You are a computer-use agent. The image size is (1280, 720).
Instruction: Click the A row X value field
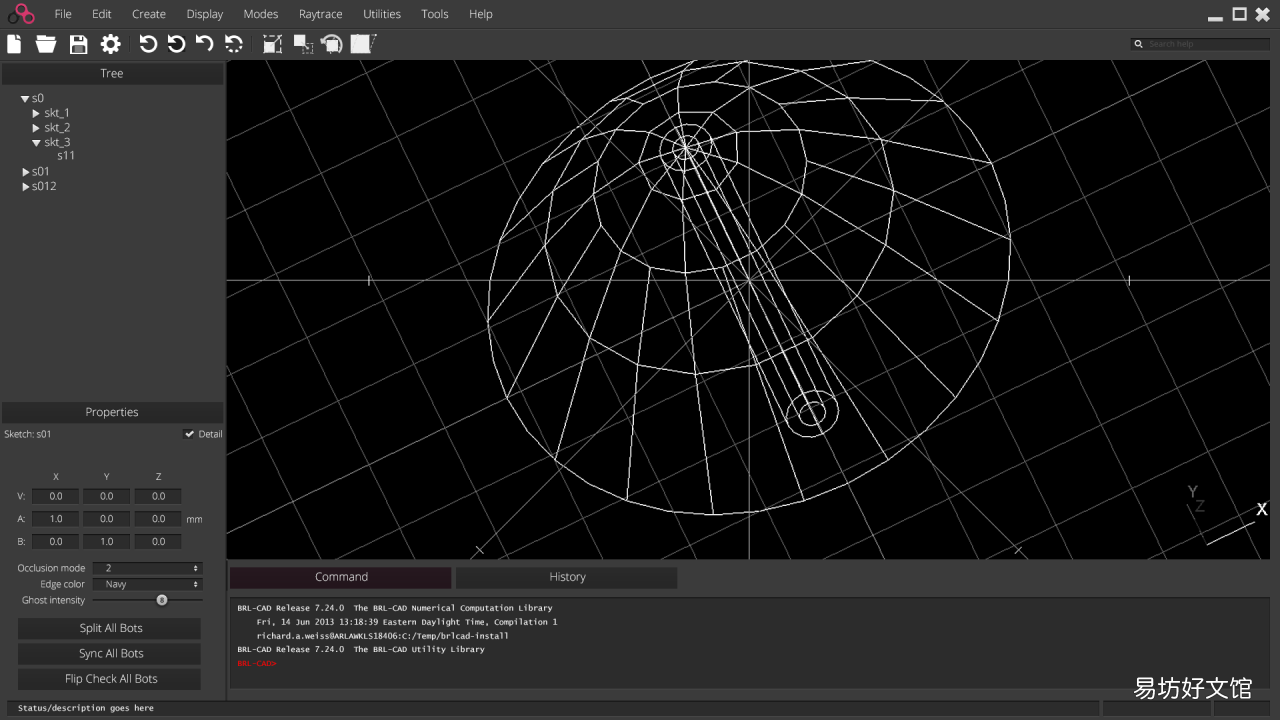(56, 519)
